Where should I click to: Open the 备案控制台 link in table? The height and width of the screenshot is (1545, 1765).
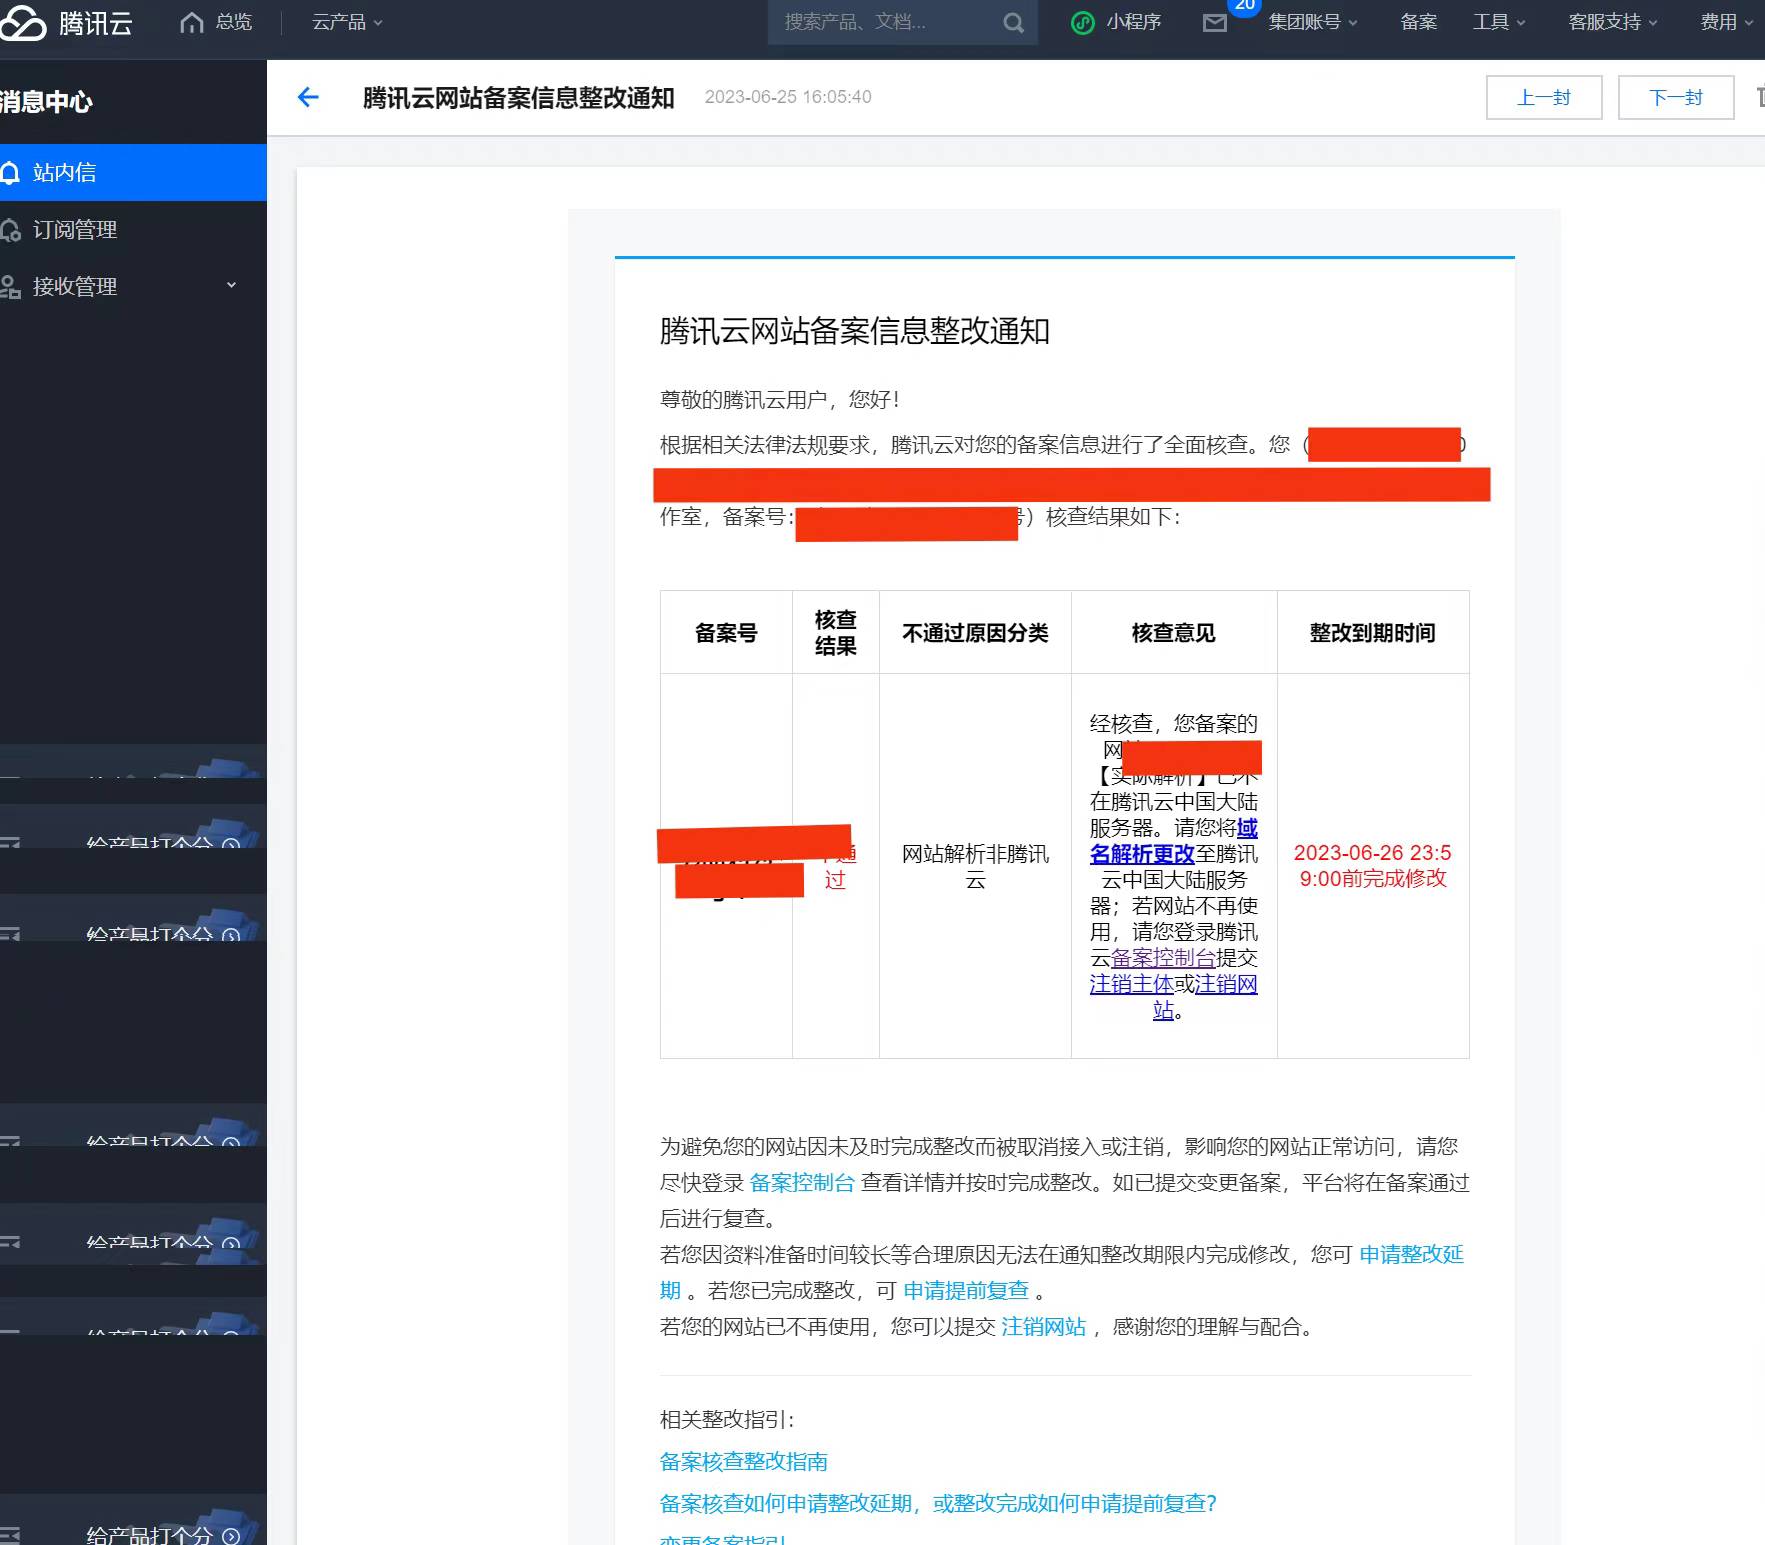click(x=1163, y=958)
